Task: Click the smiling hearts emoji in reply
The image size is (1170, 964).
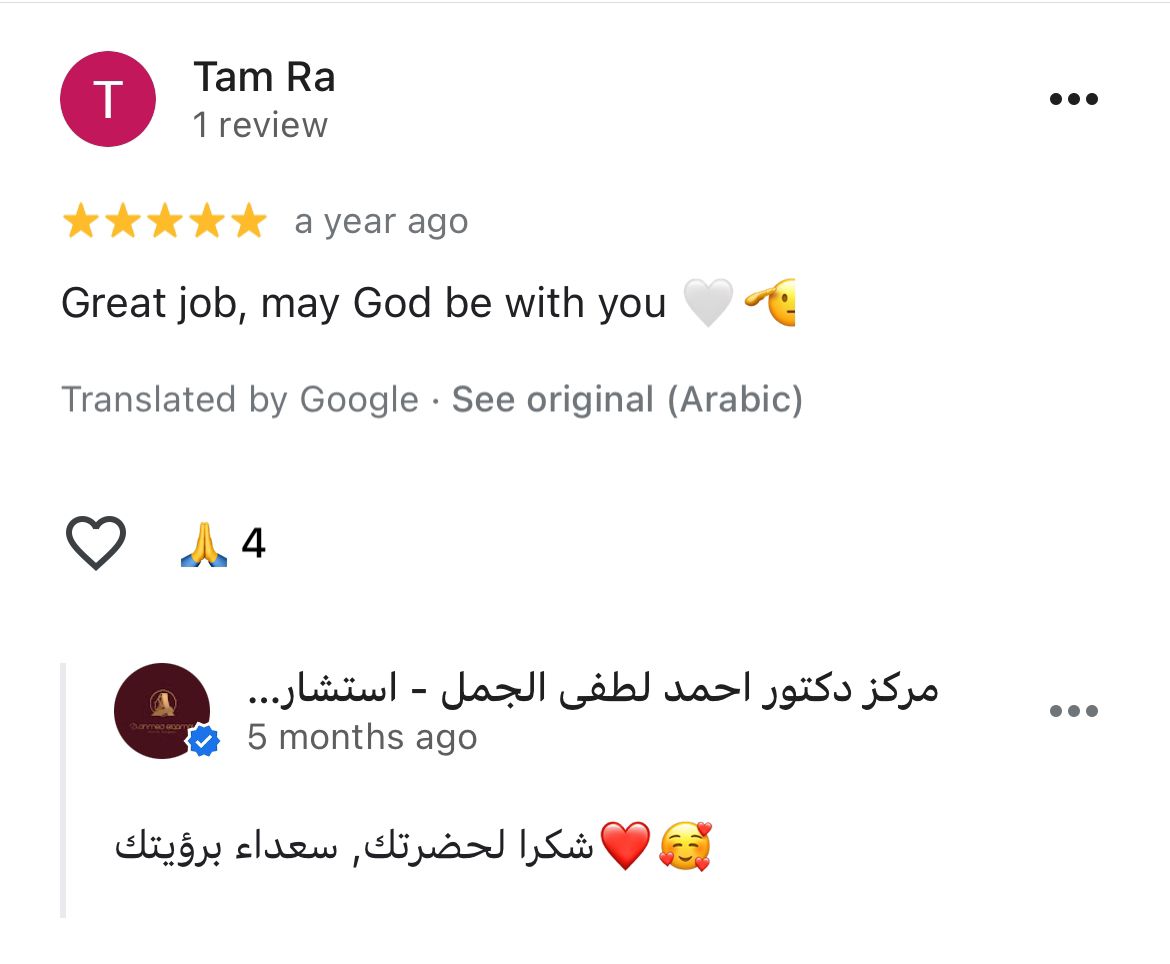Action: click(x=686, y=846)
